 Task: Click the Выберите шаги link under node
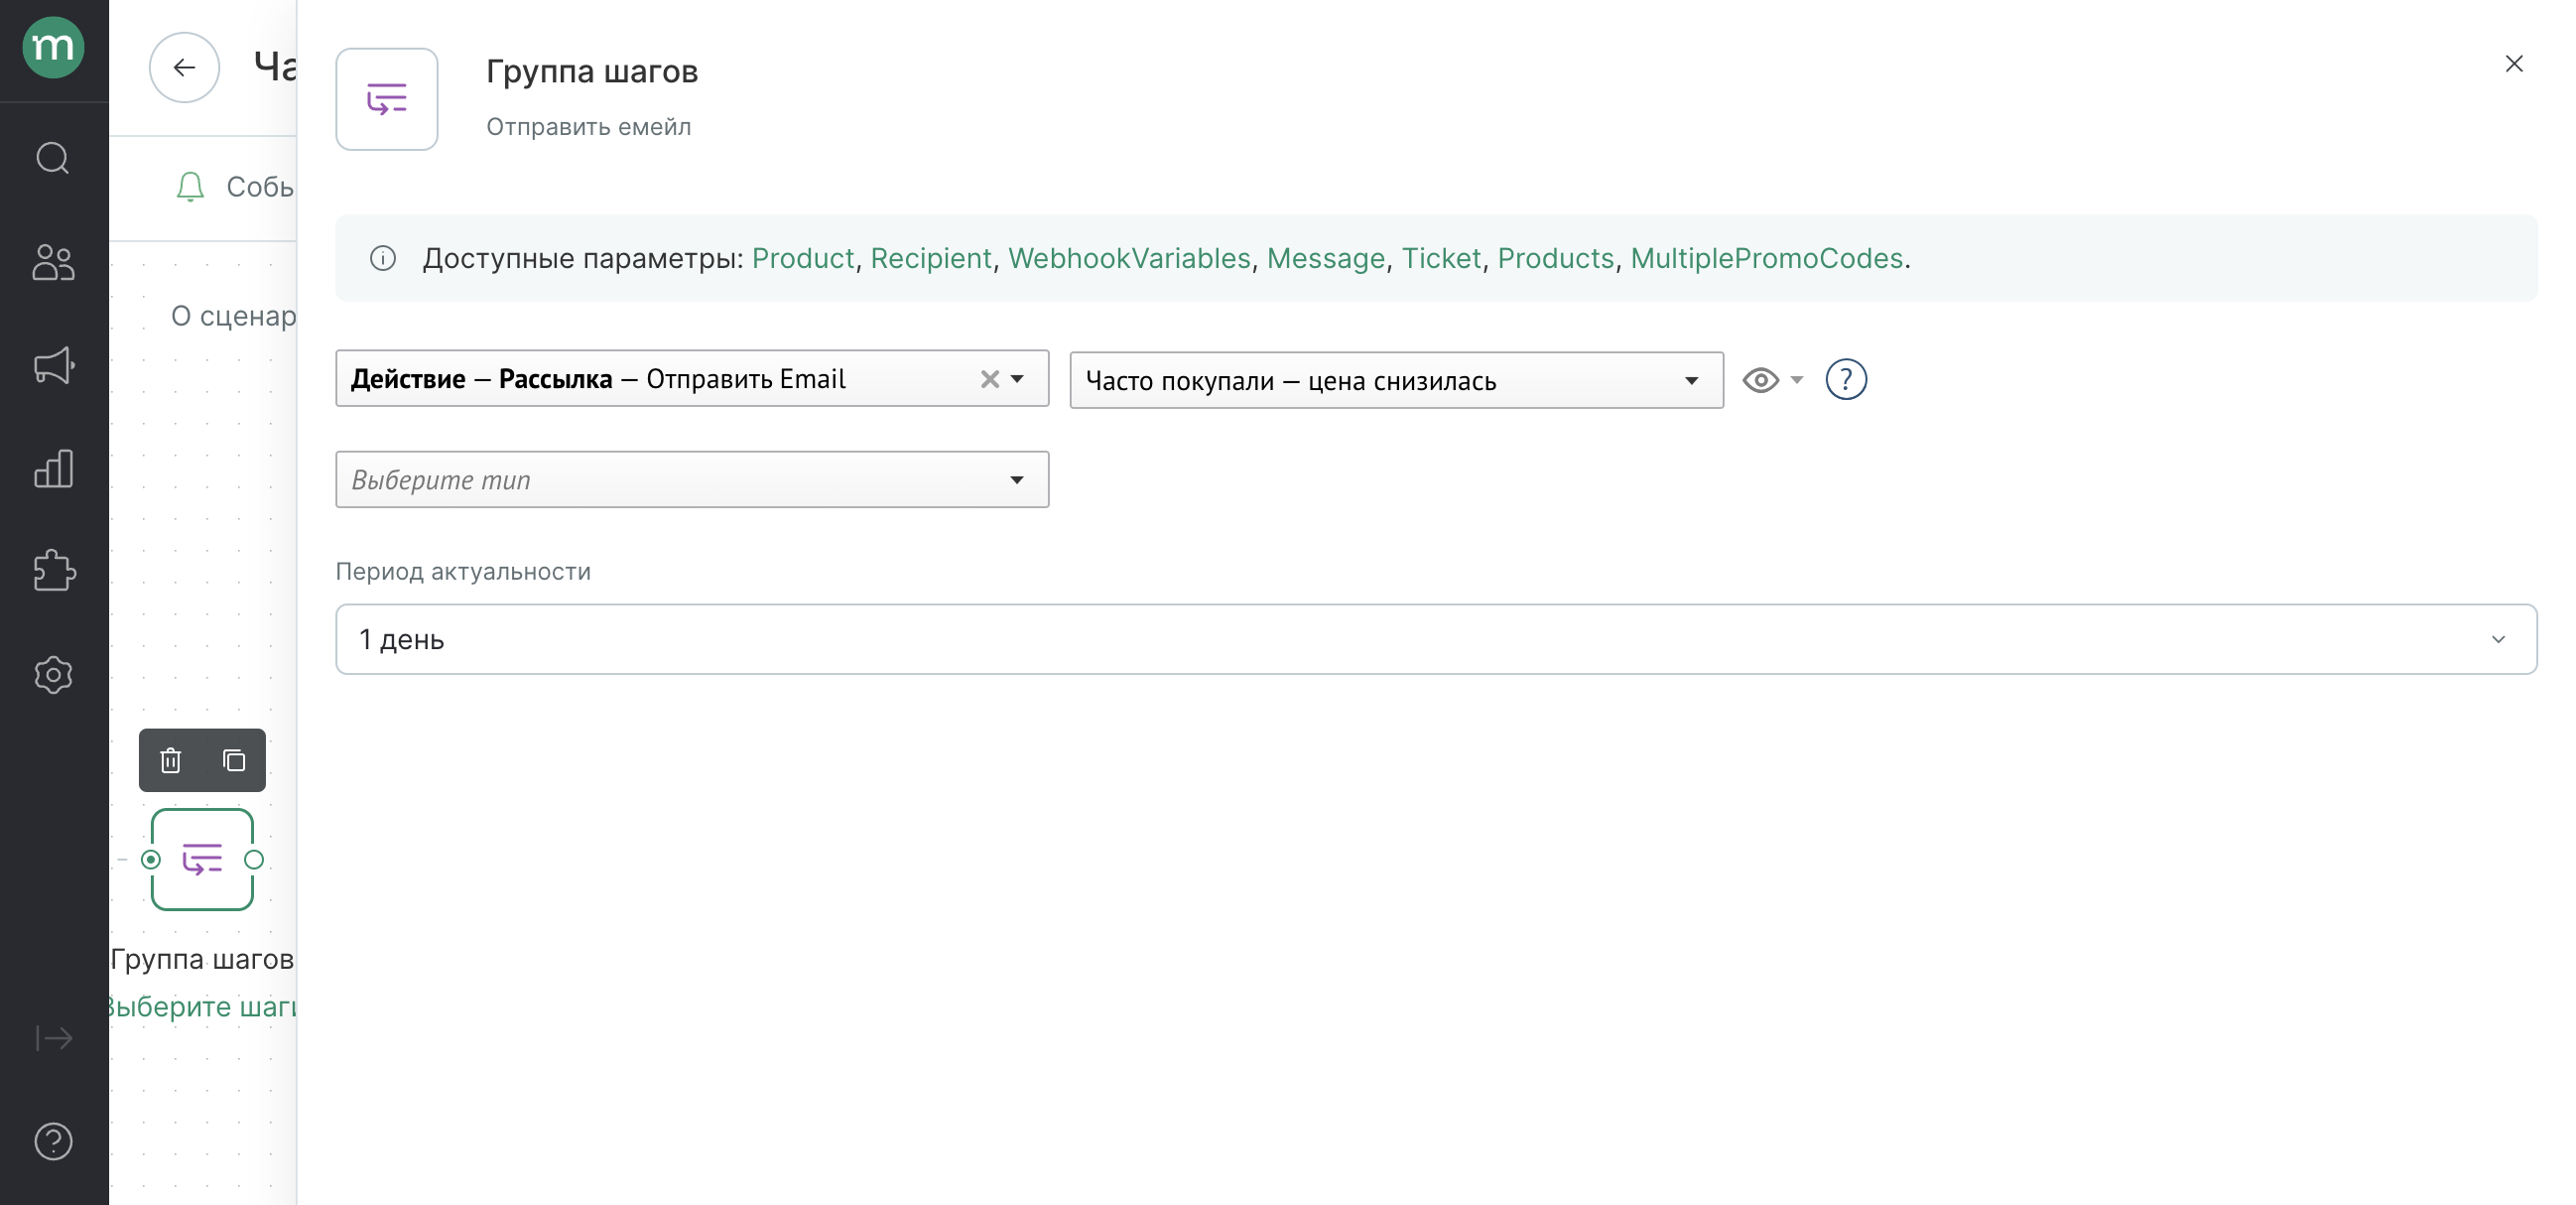(203, 1006)
